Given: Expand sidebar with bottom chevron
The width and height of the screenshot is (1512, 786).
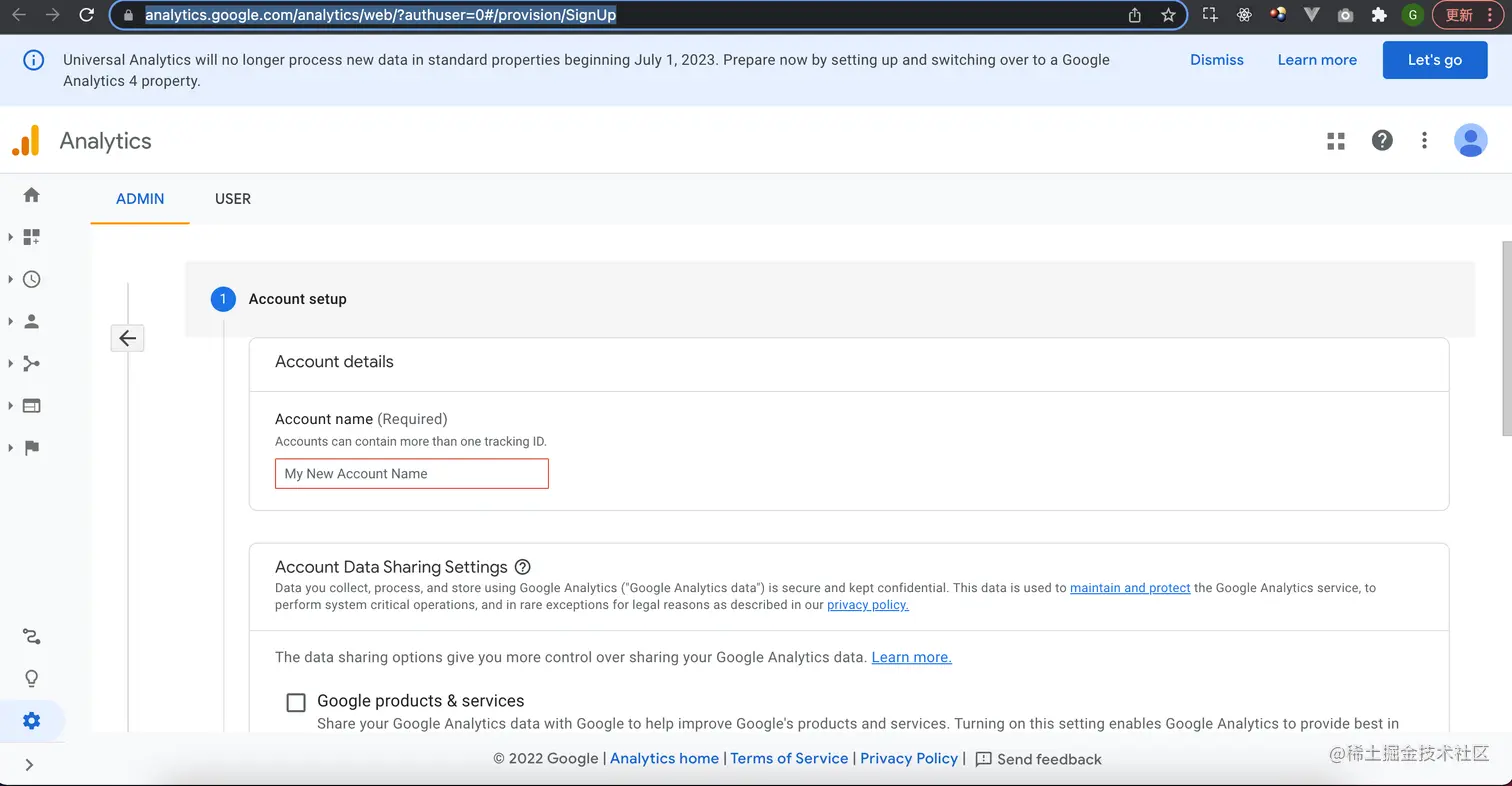Looking at the screenshot, I should [29, 765].
